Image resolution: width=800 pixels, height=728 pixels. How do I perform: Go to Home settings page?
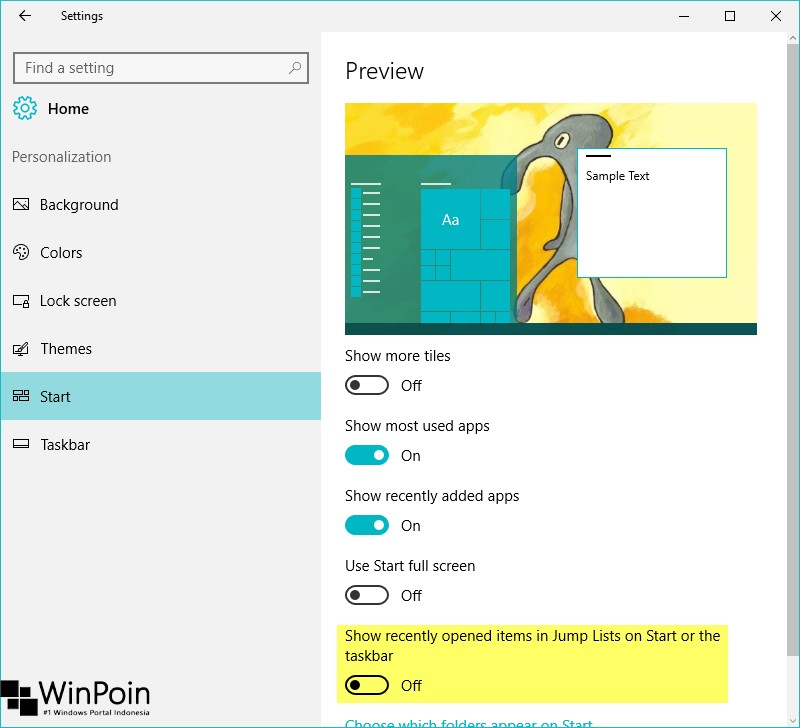tap(66, 108)
